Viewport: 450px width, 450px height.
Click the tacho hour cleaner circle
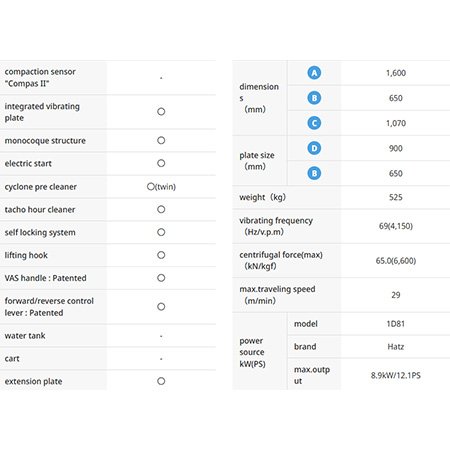tap(161, 209)
